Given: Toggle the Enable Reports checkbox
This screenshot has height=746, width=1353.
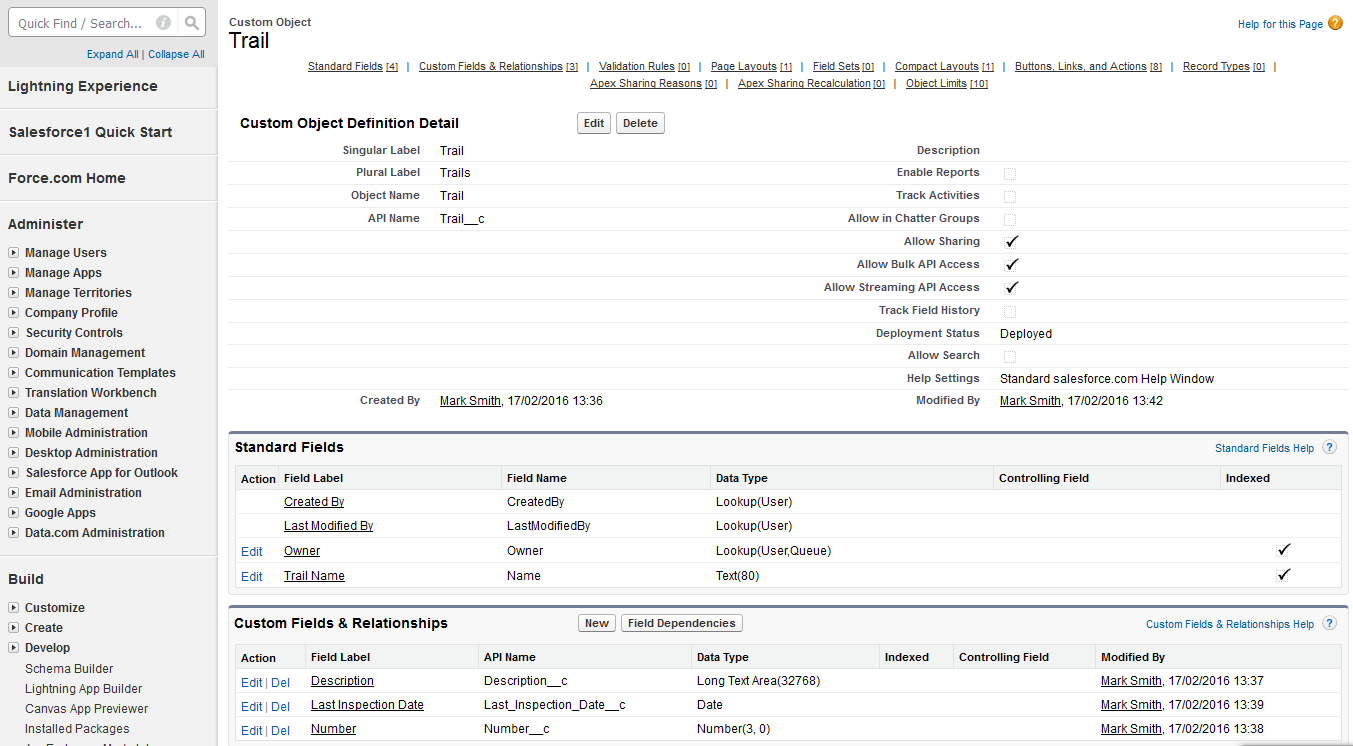Looking at the screenshot, I should point(1010,174).
